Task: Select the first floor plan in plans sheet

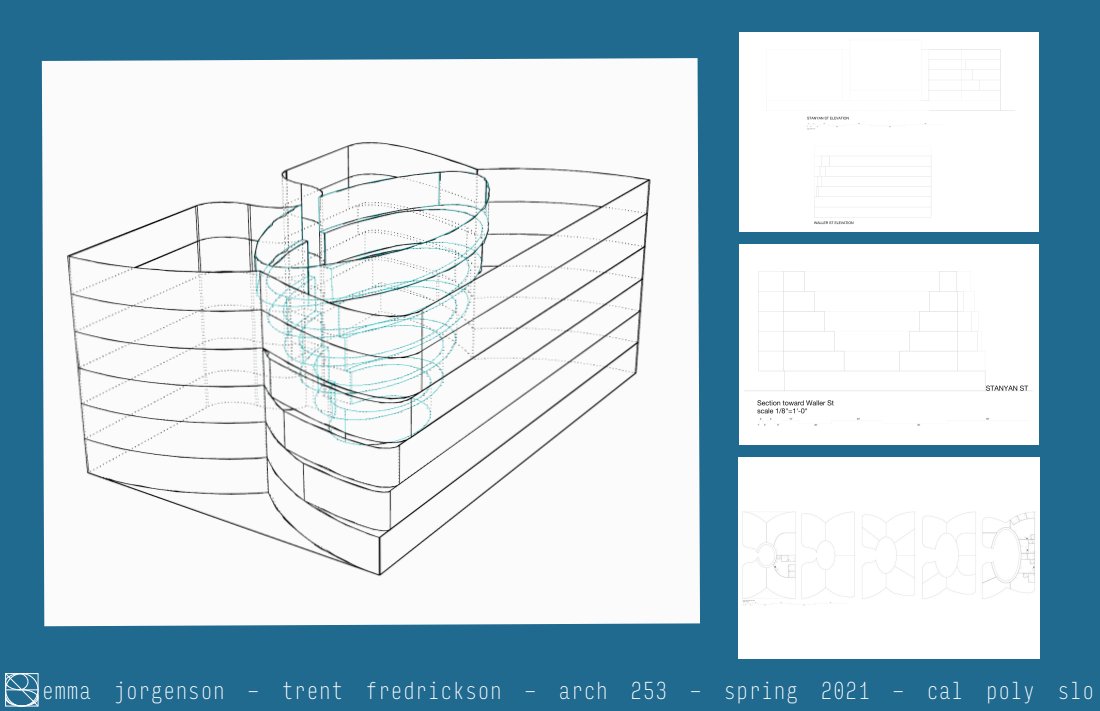Action: (769, 555)
